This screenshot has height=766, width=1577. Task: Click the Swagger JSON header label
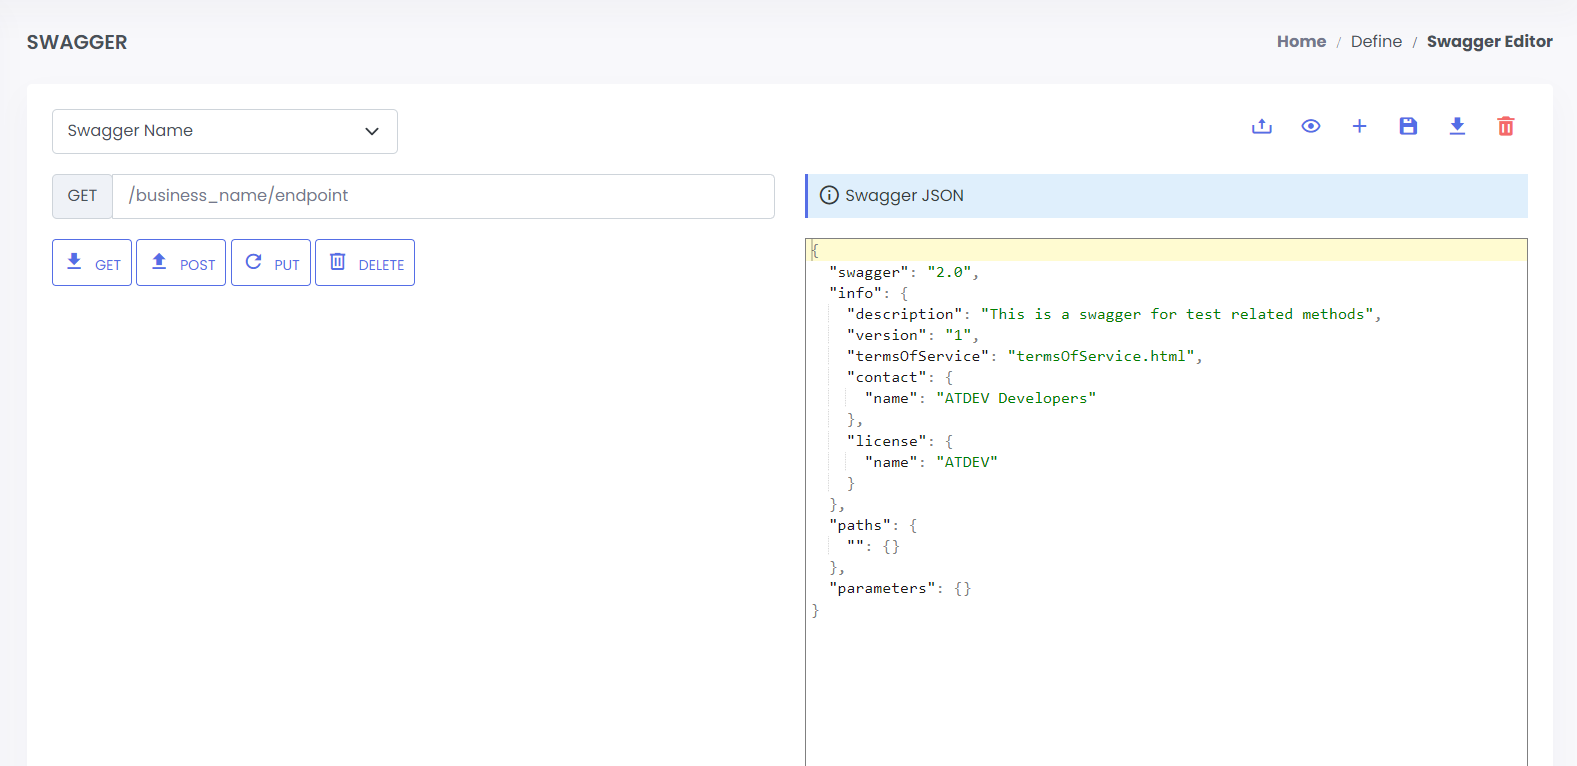point(904,195)
